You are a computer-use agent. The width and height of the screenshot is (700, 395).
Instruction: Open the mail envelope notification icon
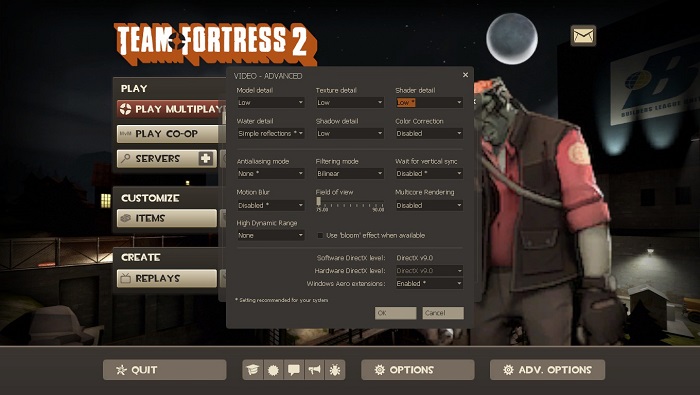point(583,36)
